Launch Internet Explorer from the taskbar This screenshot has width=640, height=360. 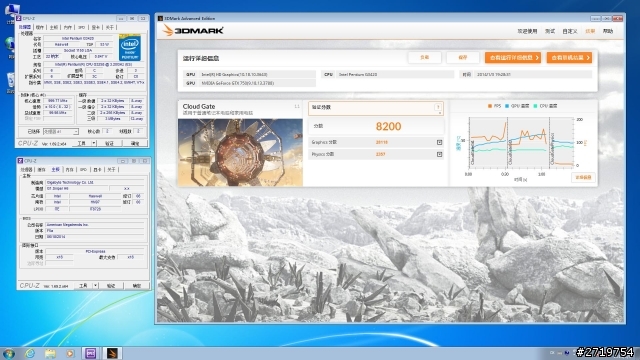pos(29,353)
